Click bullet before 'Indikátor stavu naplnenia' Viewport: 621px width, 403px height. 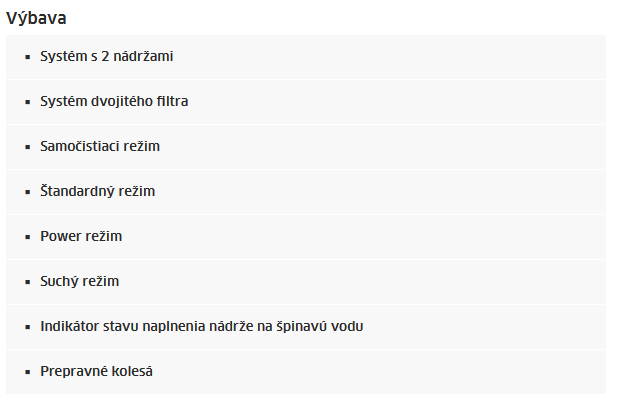(x=28, y=327)
